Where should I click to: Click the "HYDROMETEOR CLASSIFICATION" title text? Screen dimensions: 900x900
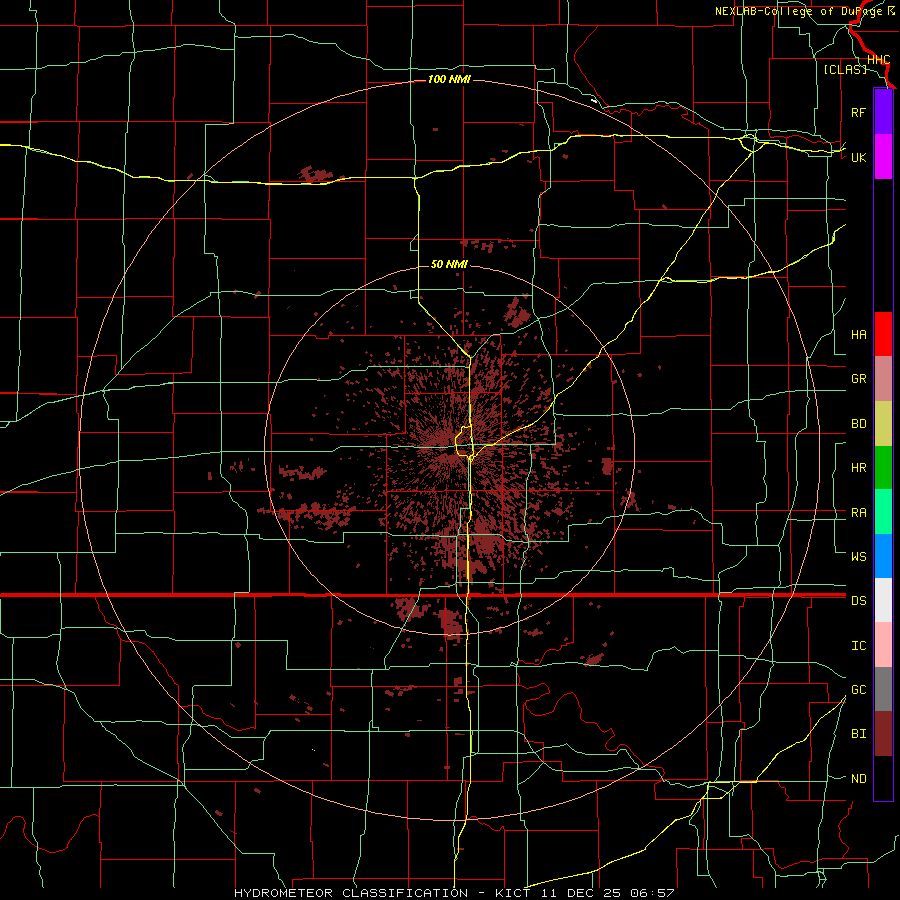pyautogui.click(x=351, y=893)
